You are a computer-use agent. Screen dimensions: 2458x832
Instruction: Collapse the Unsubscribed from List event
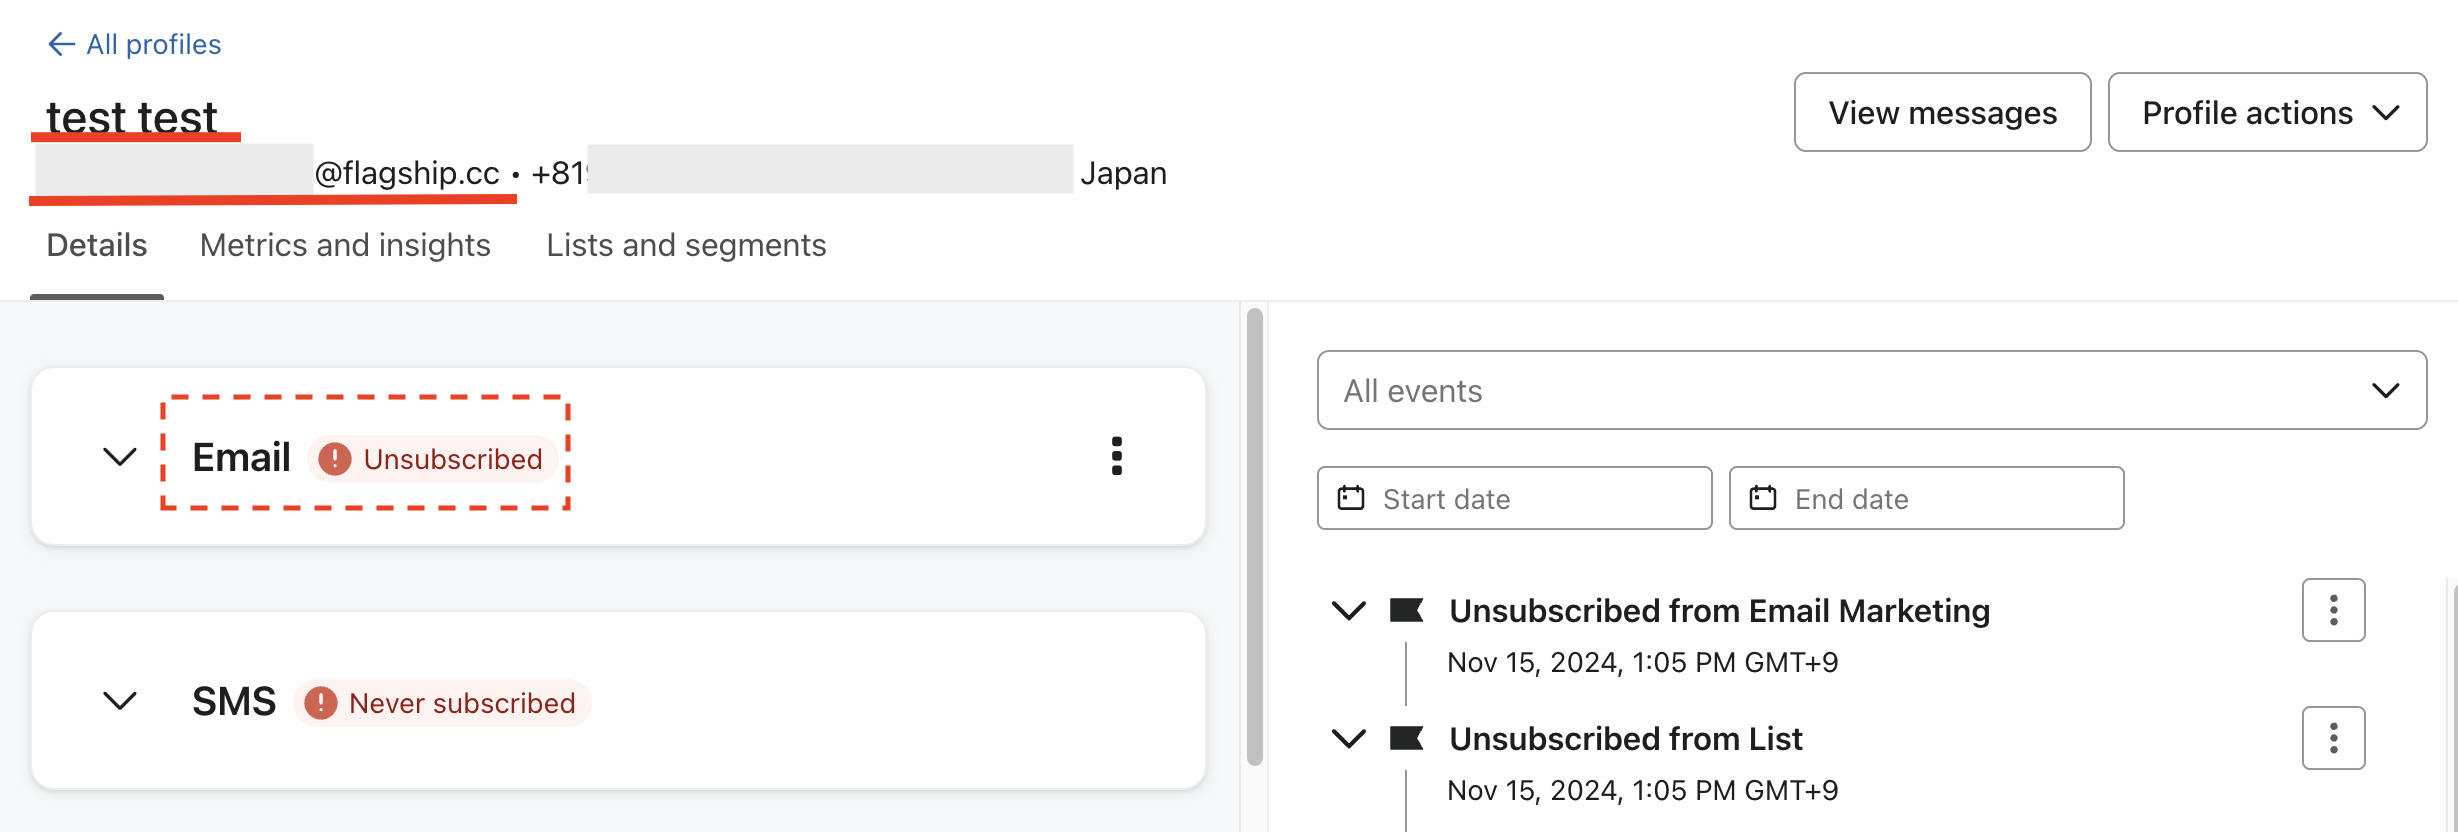pyautogui.click(x=1349, y=738)
